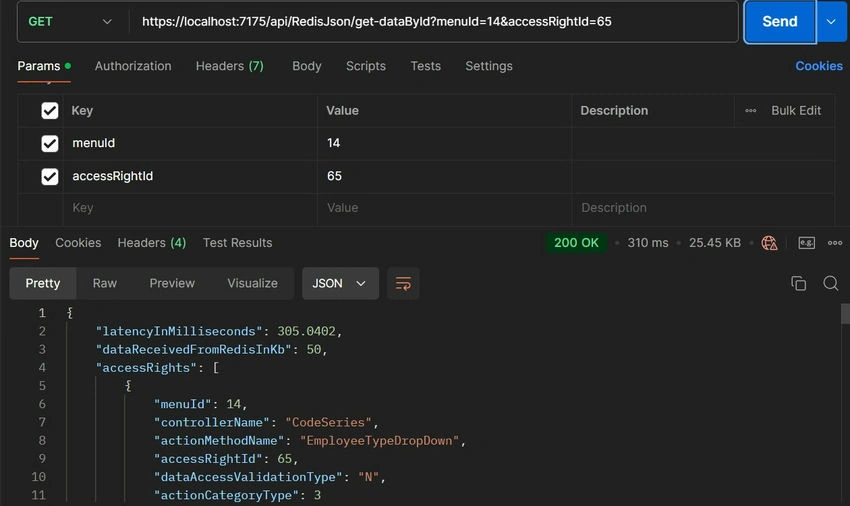Viewport: 850px width, 506px height.
Task: Click the empty Value placeholder field
Action: click(445, 208)
